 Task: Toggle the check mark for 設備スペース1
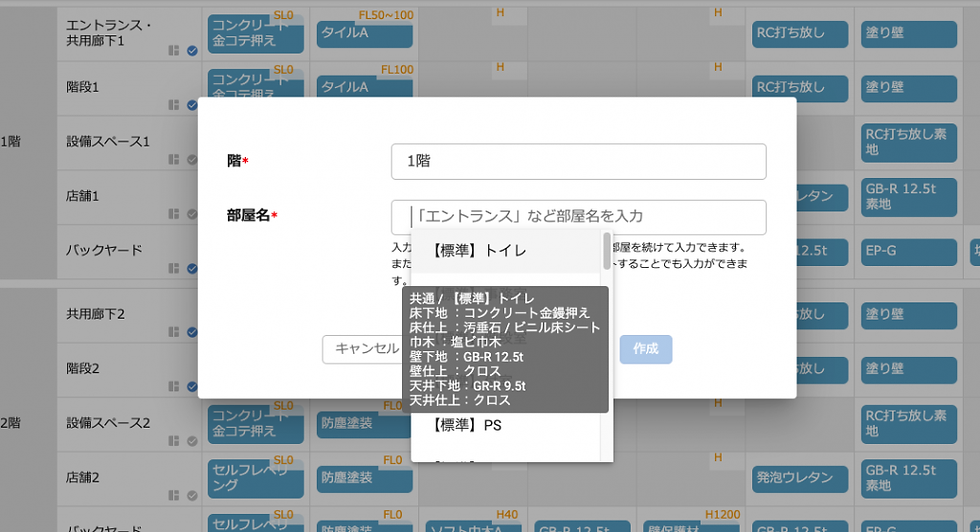192,159
